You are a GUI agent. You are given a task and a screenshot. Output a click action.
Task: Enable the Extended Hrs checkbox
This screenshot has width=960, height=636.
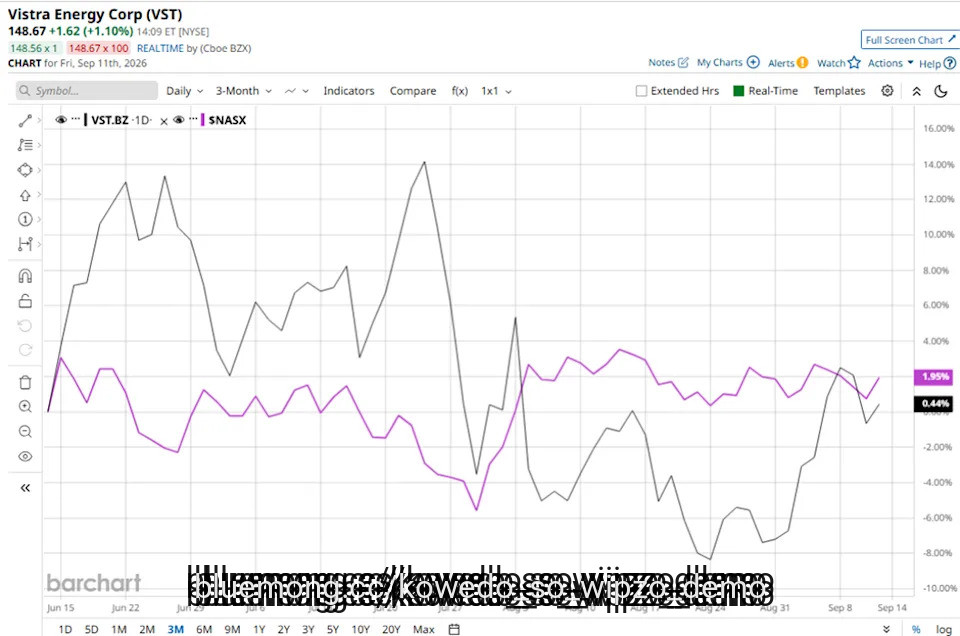coord(641,91)
